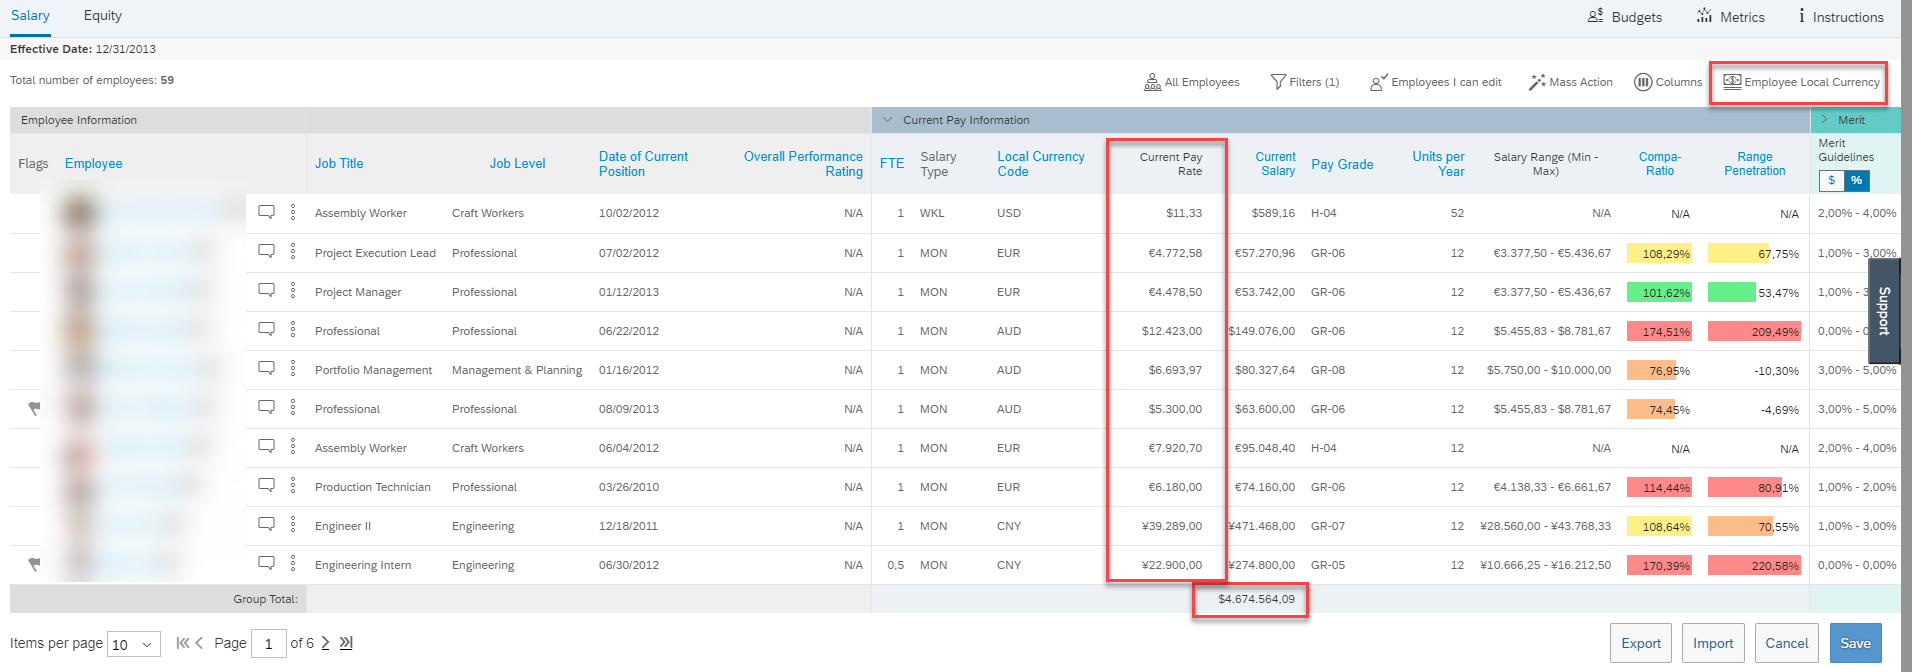This screenshot has width=1912, height=672.
Task: Open more actions menu for Engineer II
Action: (293, 524)
